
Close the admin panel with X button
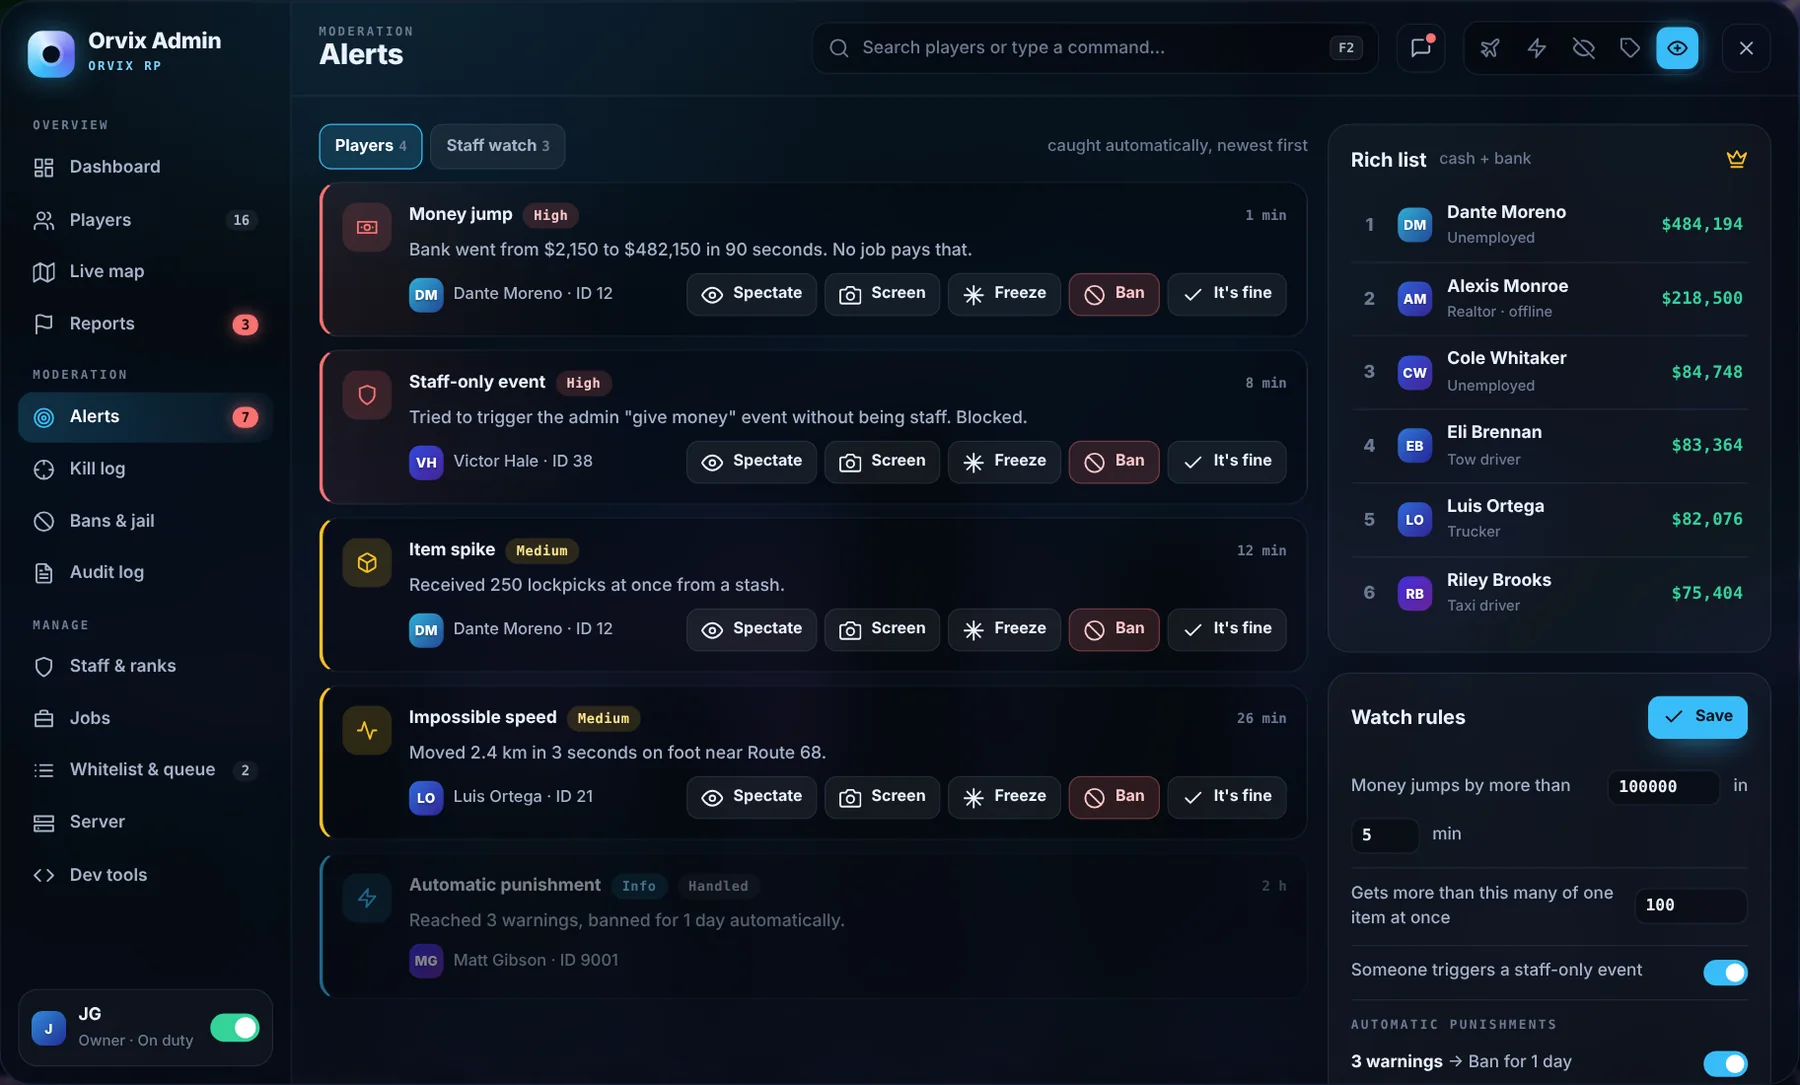pyautogui.click(x=1746, y=48)
